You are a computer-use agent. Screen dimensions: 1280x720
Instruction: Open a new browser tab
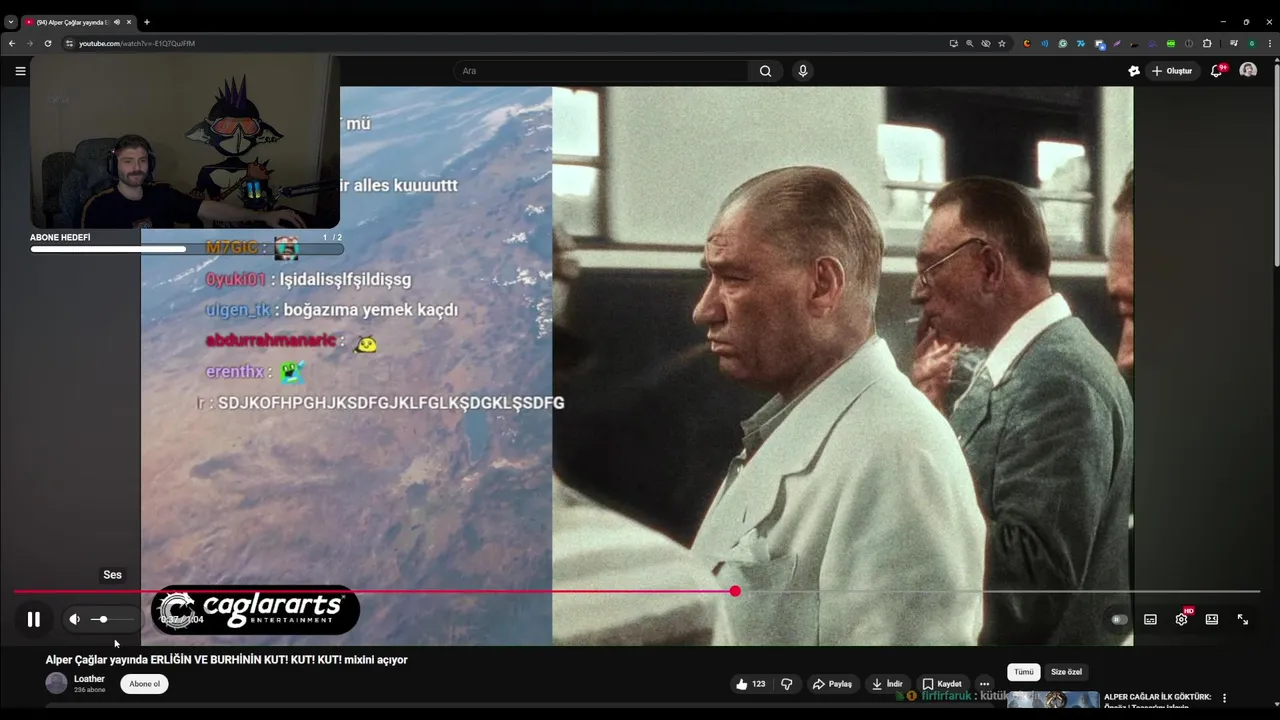click(146, 22)
